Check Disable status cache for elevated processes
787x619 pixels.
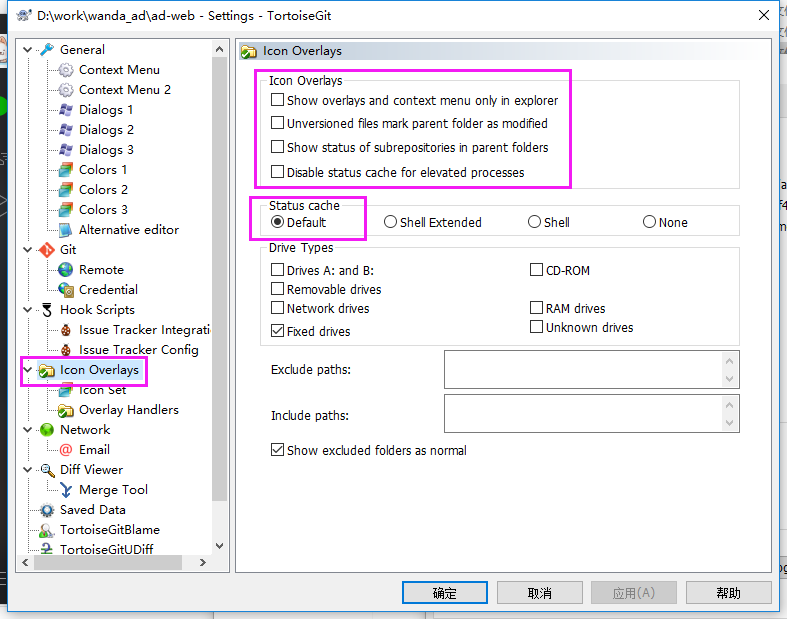click(278, 172)
